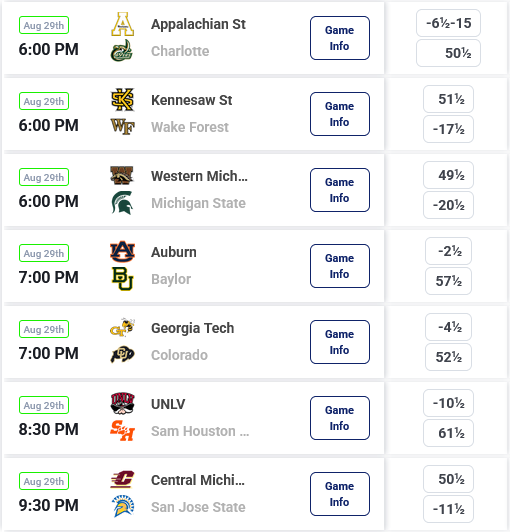The image size is (510, 532).
Task: Select the -17½ spread for Wake Forest
Action: [448, 129]
